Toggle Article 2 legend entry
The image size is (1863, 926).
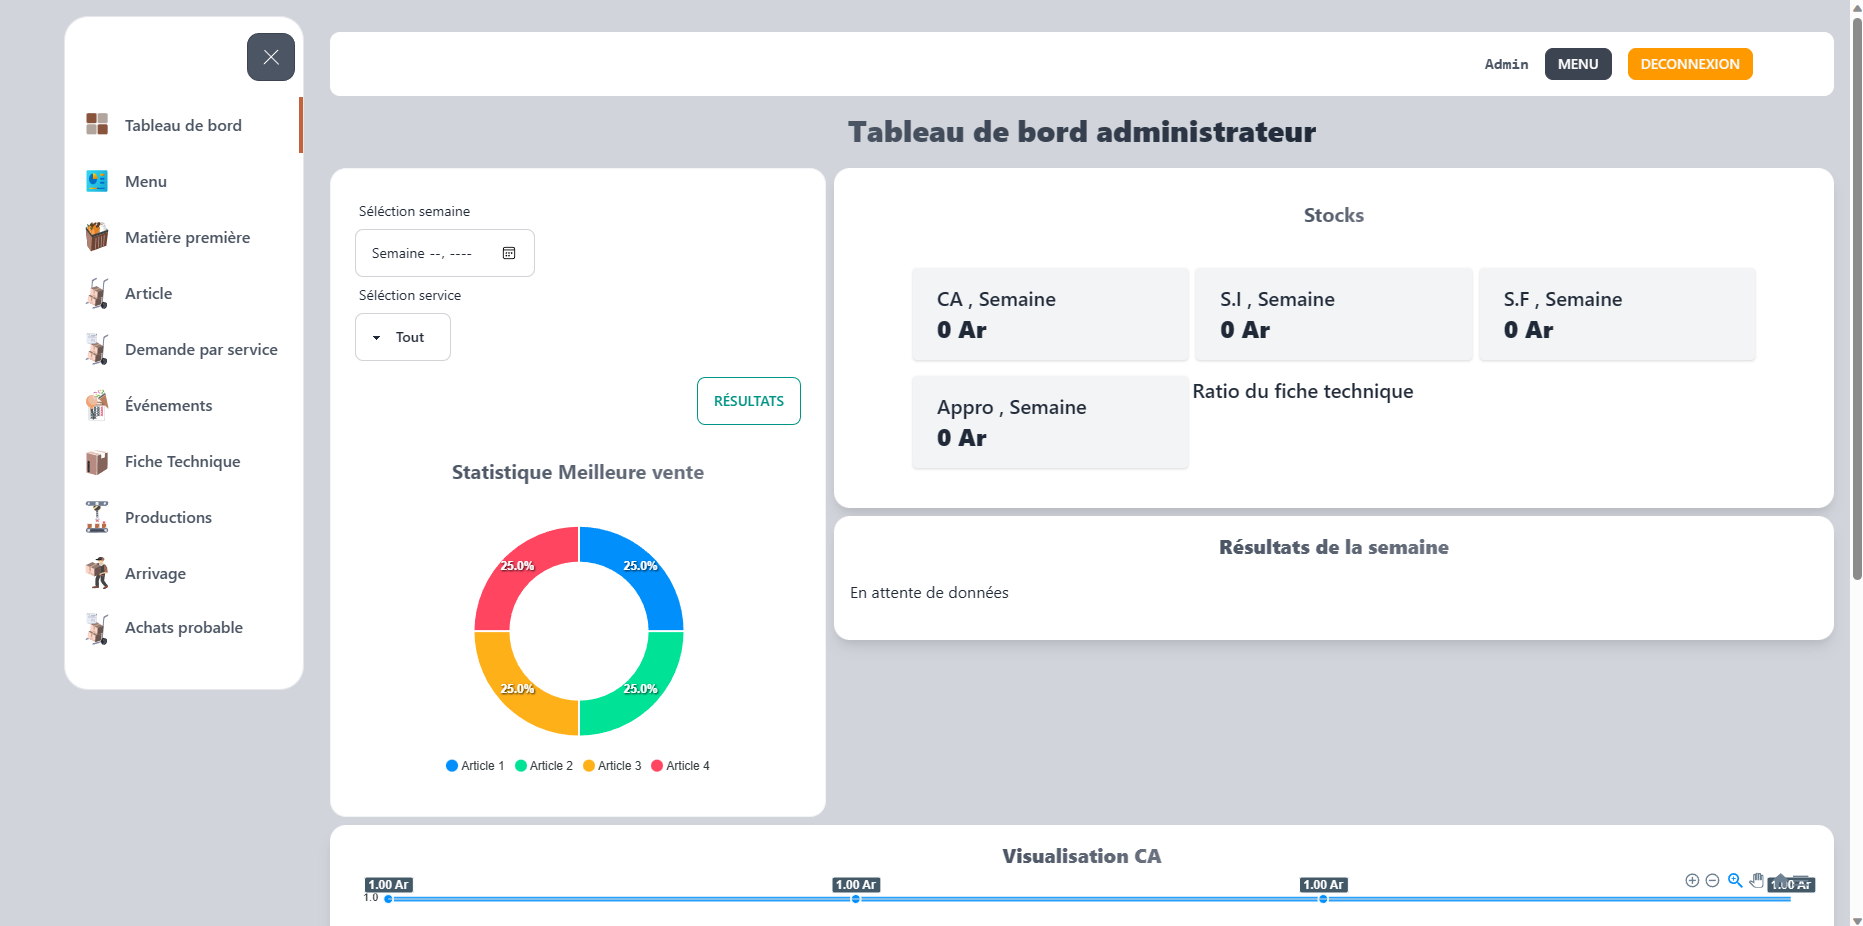click(544, 766)
